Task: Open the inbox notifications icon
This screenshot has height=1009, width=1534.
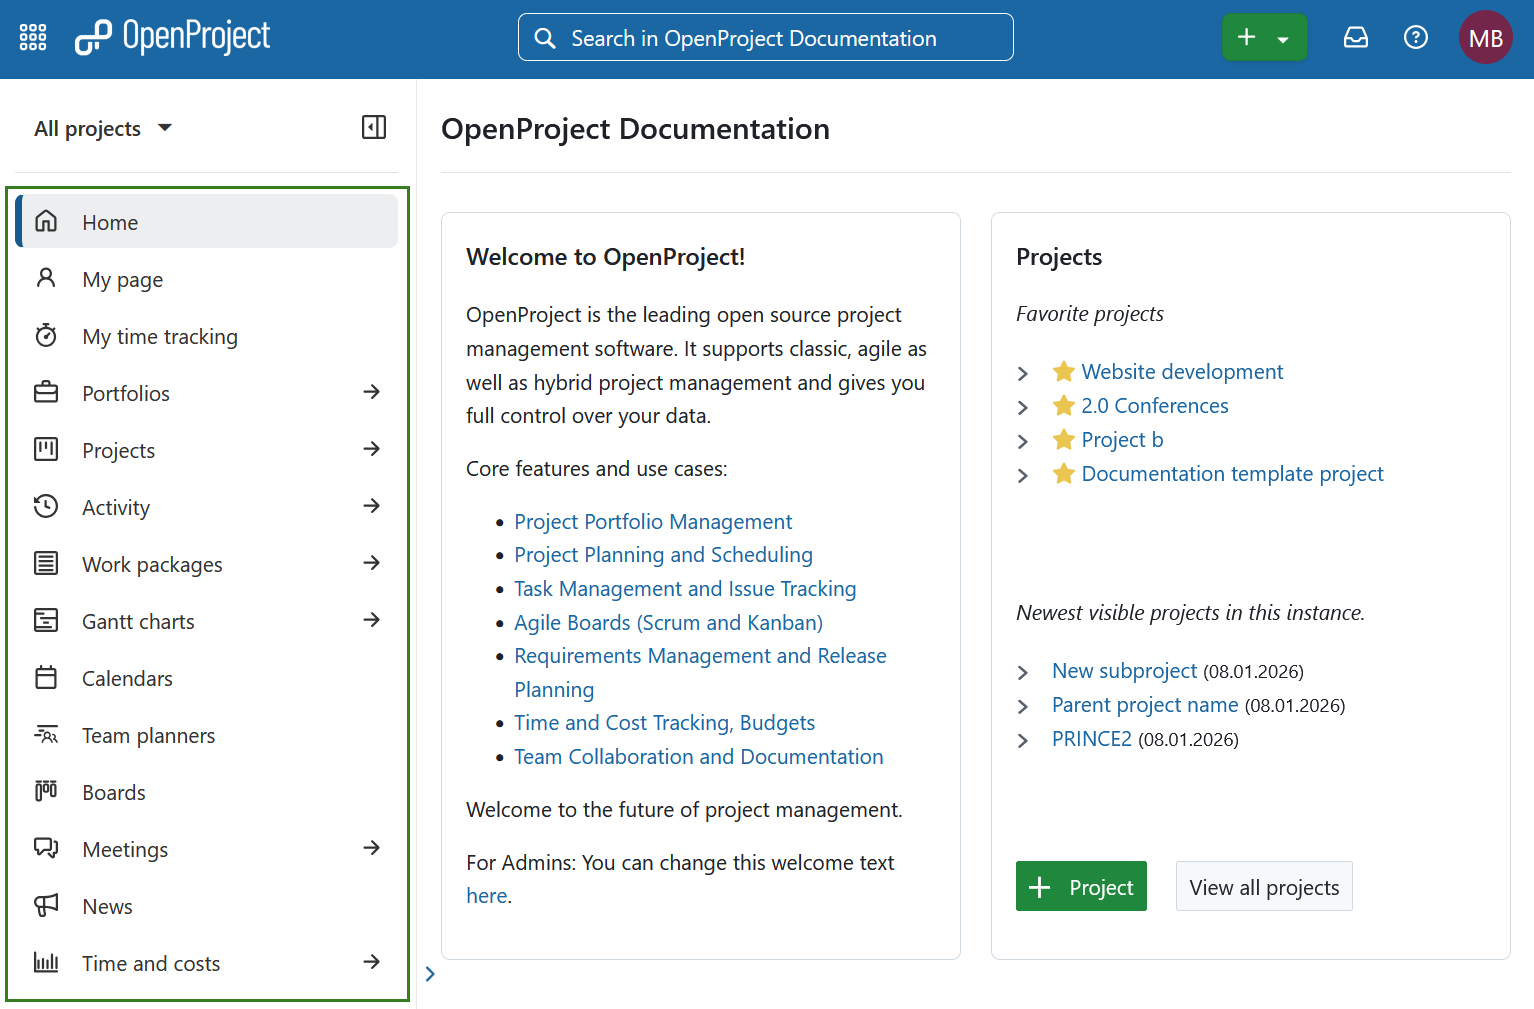Action: pos(1355,36)
